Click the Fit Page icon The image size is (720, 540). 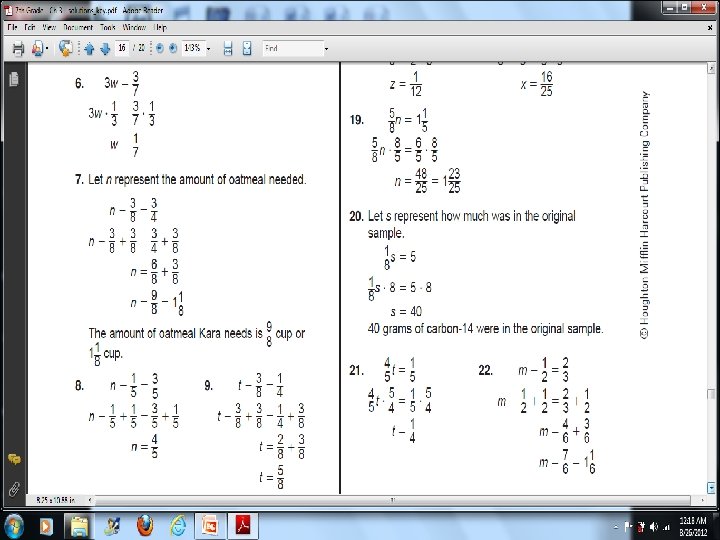(x=247, y=48)
